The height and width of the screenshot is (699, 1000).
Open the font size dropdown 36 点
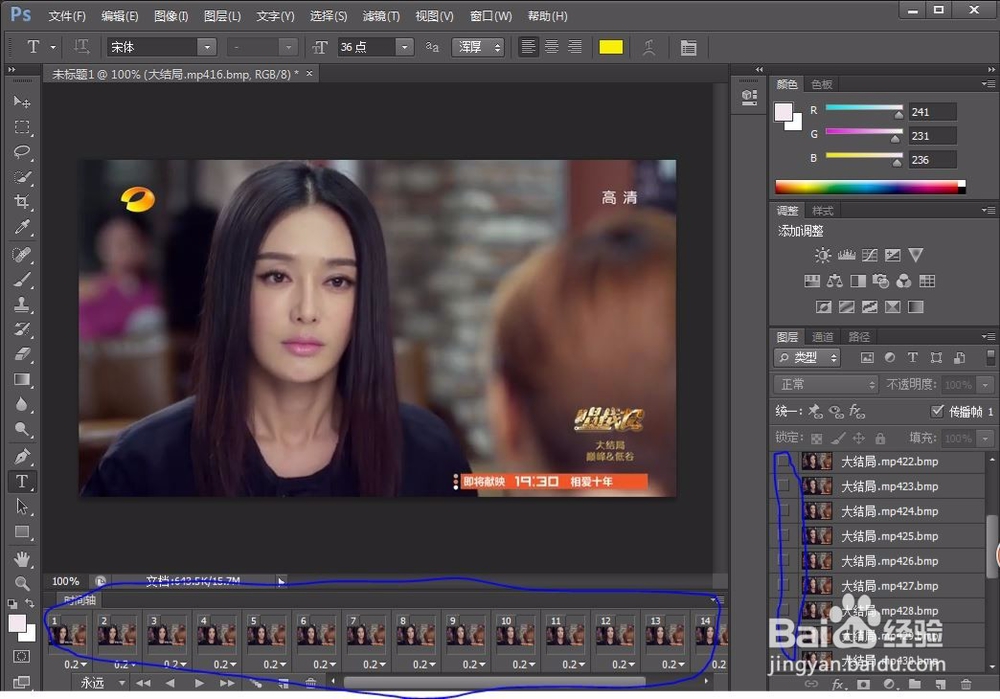pyautogui.click(x=404, y=47)
